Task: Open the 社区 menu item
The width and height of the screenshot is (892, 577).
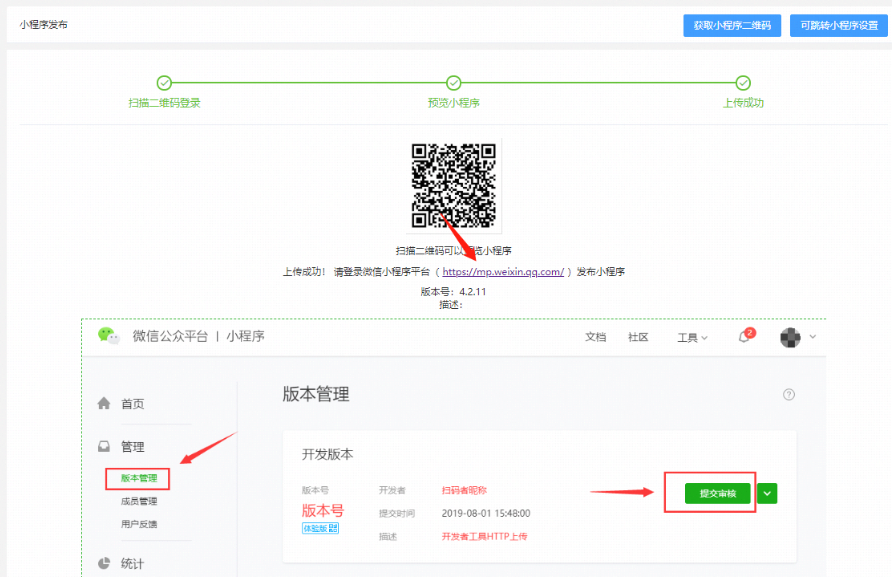Action: coord(638,337)
